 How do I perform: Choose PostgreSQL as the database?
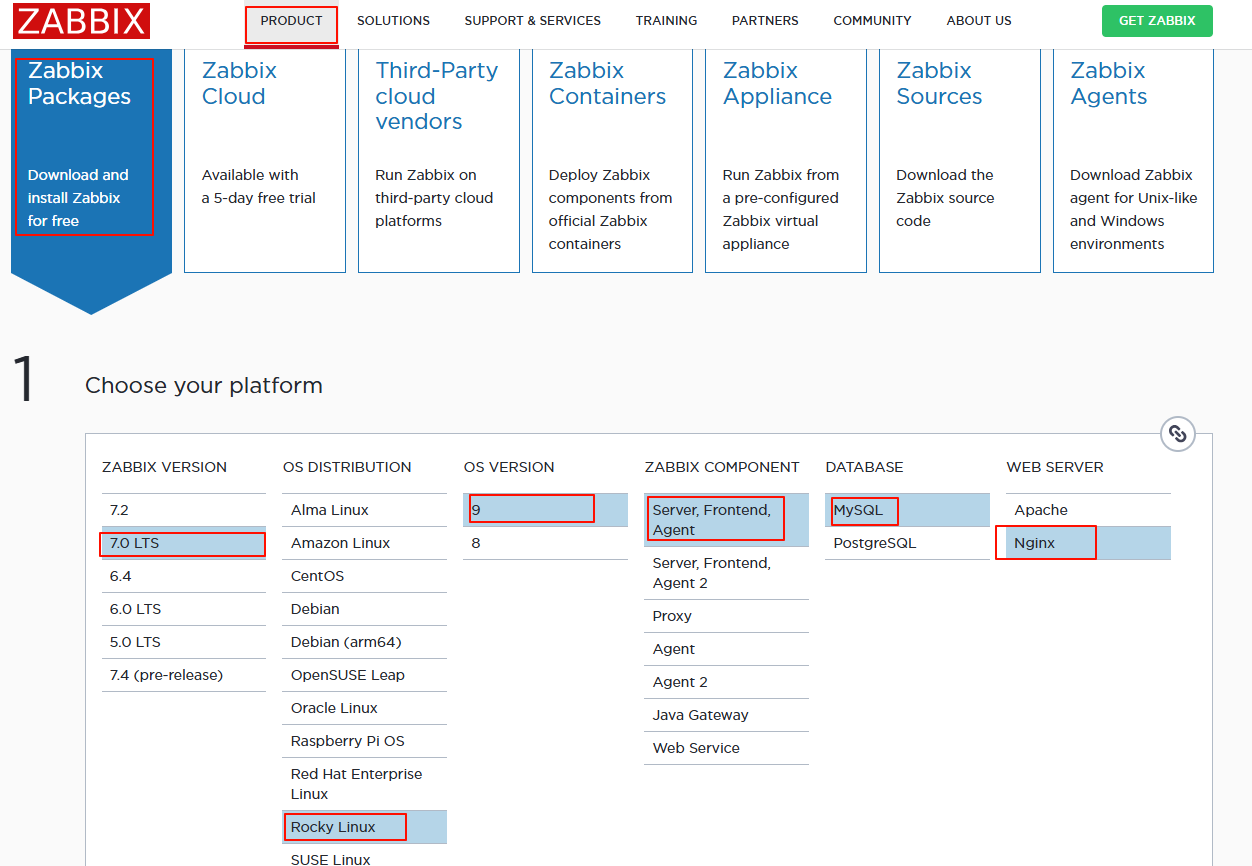pos(908,543)
